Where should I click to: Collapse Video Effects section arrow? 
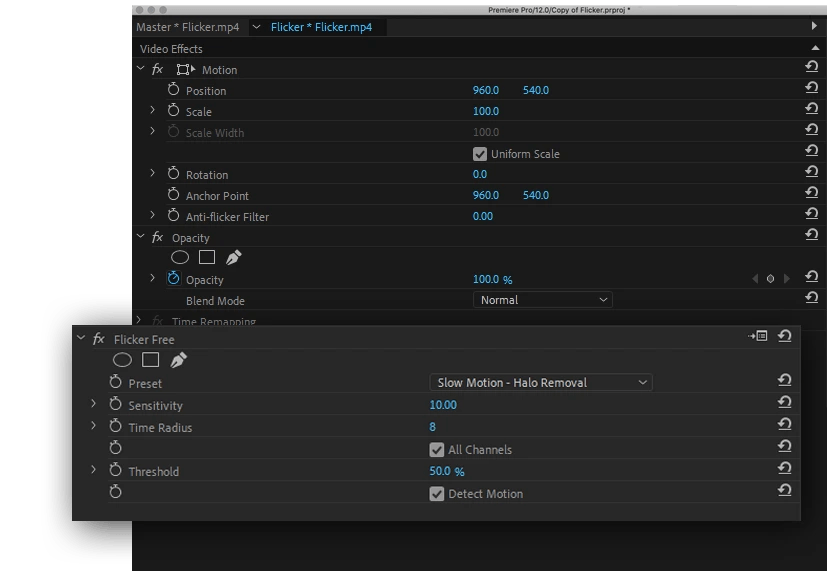coord(815,48)
